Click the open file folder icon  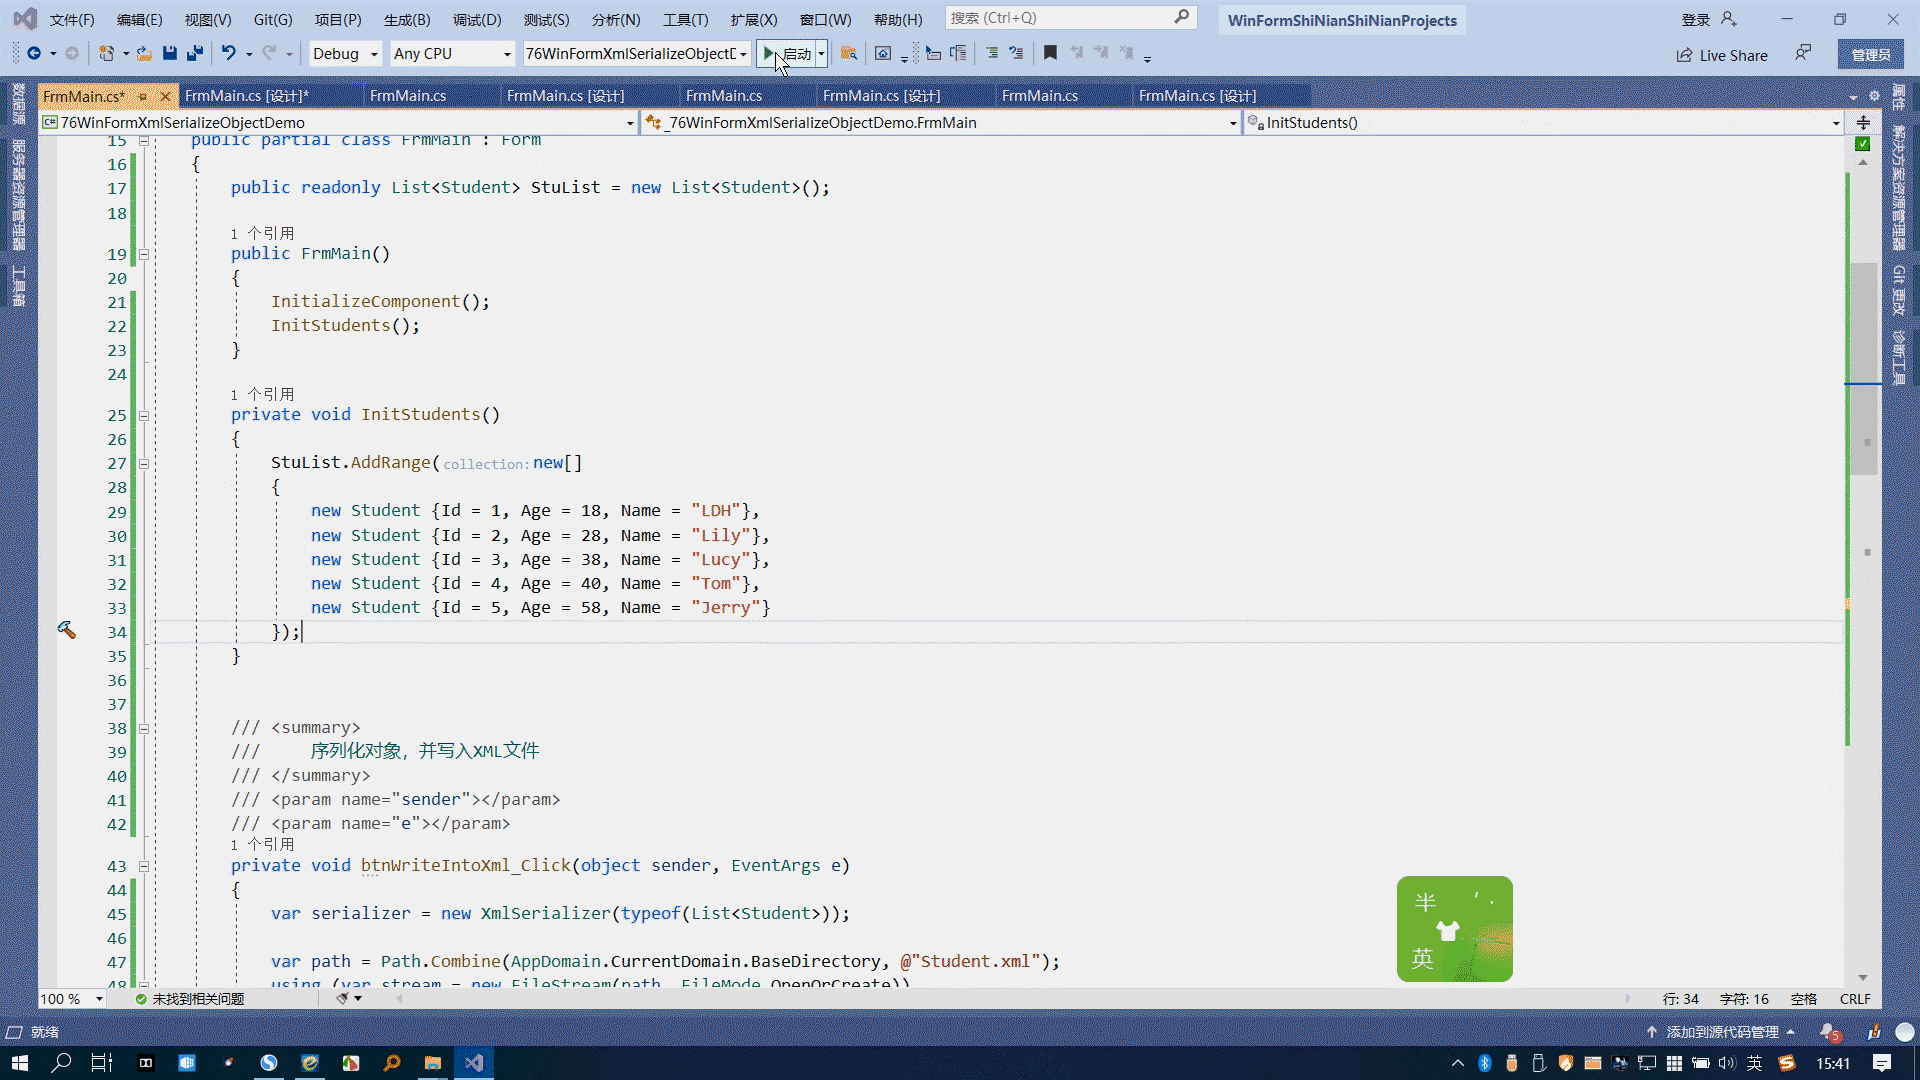(145, 54)
